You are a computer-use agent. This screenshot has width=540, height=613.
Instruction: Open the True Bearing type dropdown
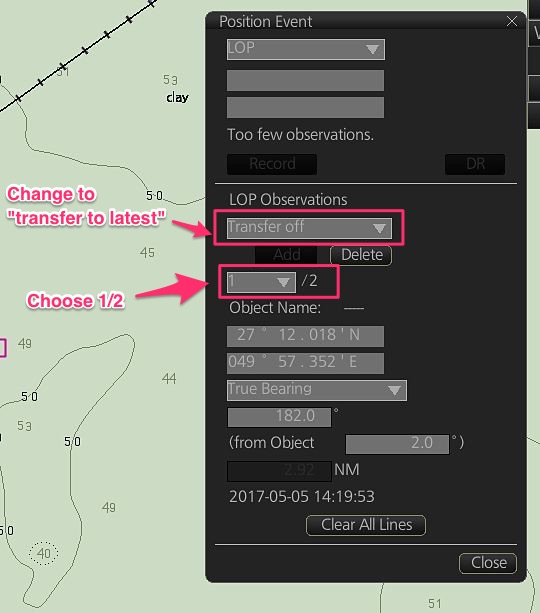[x=316, y=390]
